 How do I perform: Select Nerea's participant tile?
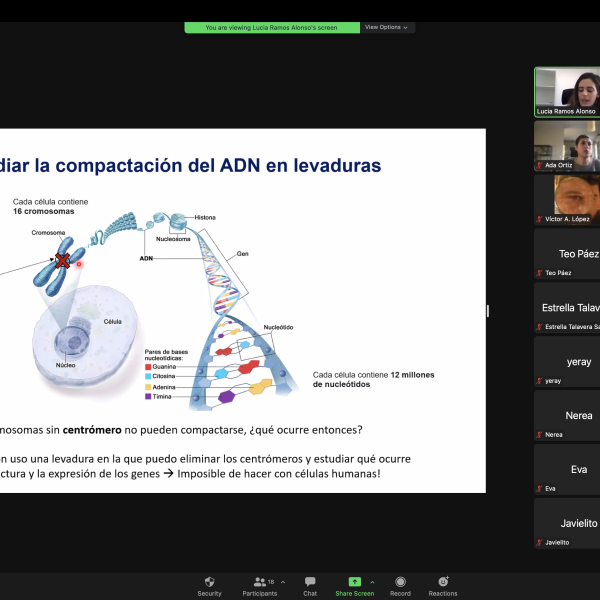tap(567, 415)
